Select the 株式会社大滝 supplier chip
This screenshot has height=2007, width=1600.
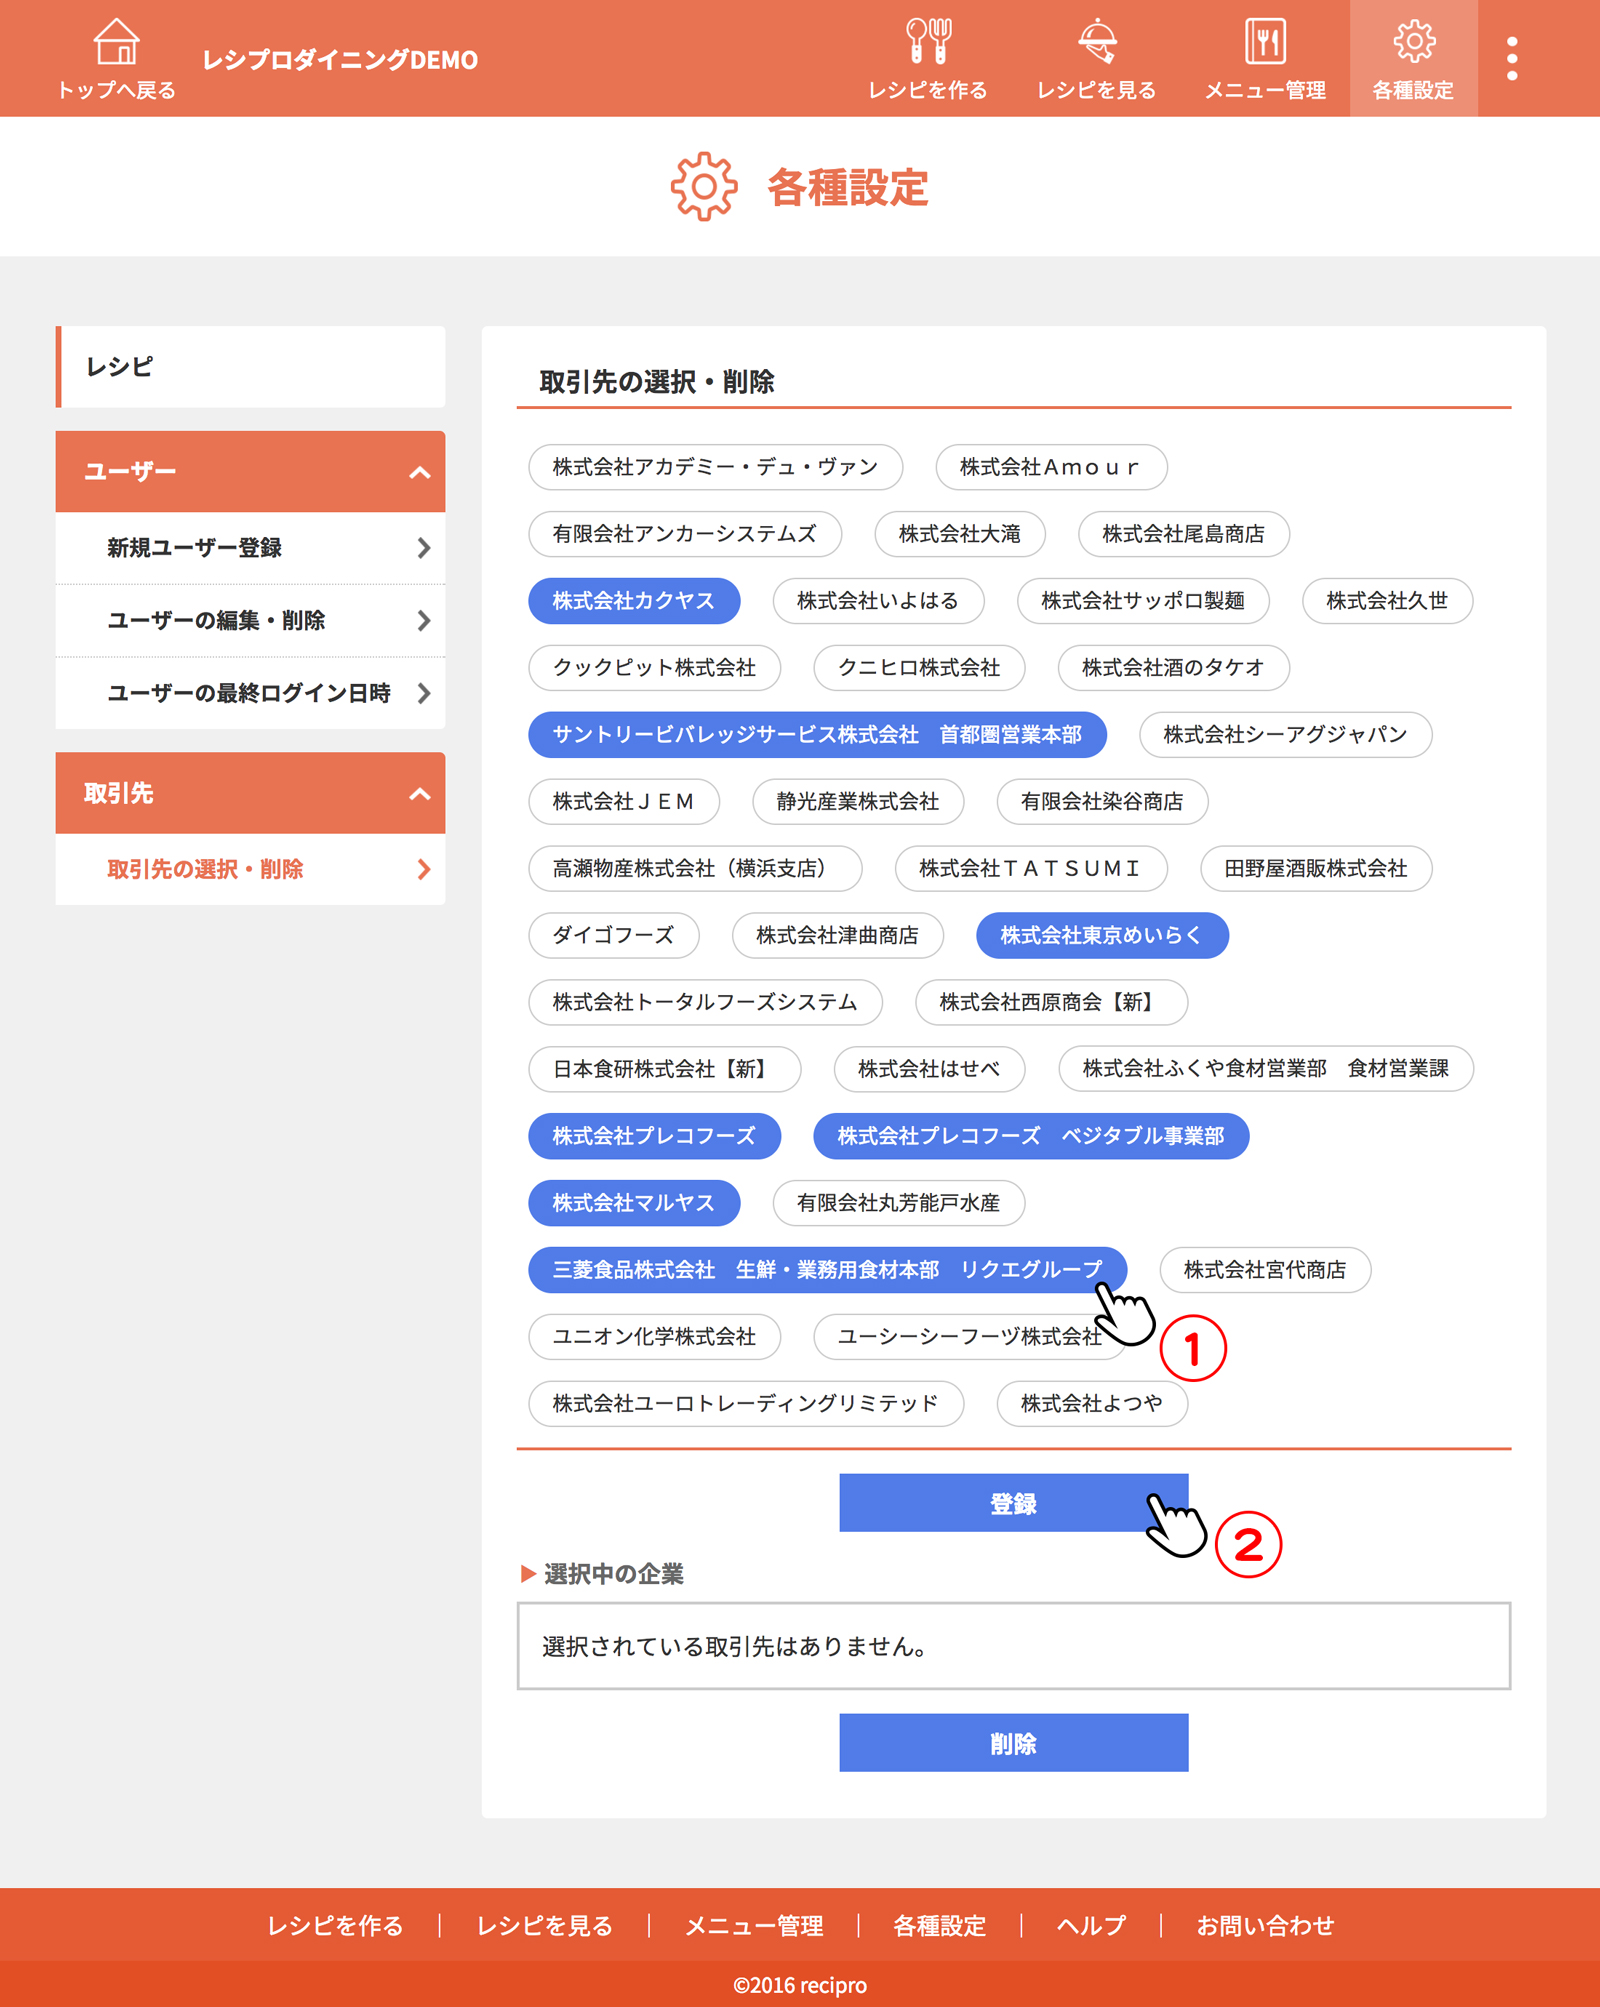959,534
